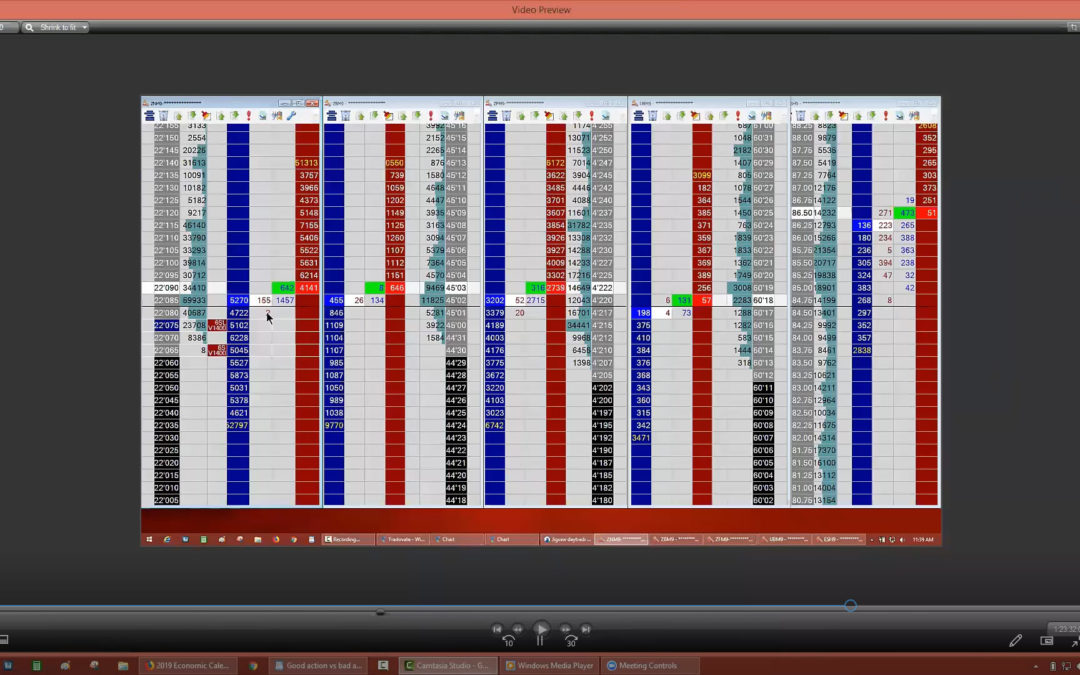
Task: Click the green 642 cell in the first DOM window
Action: pyautogui.click(x=284, y=288)
